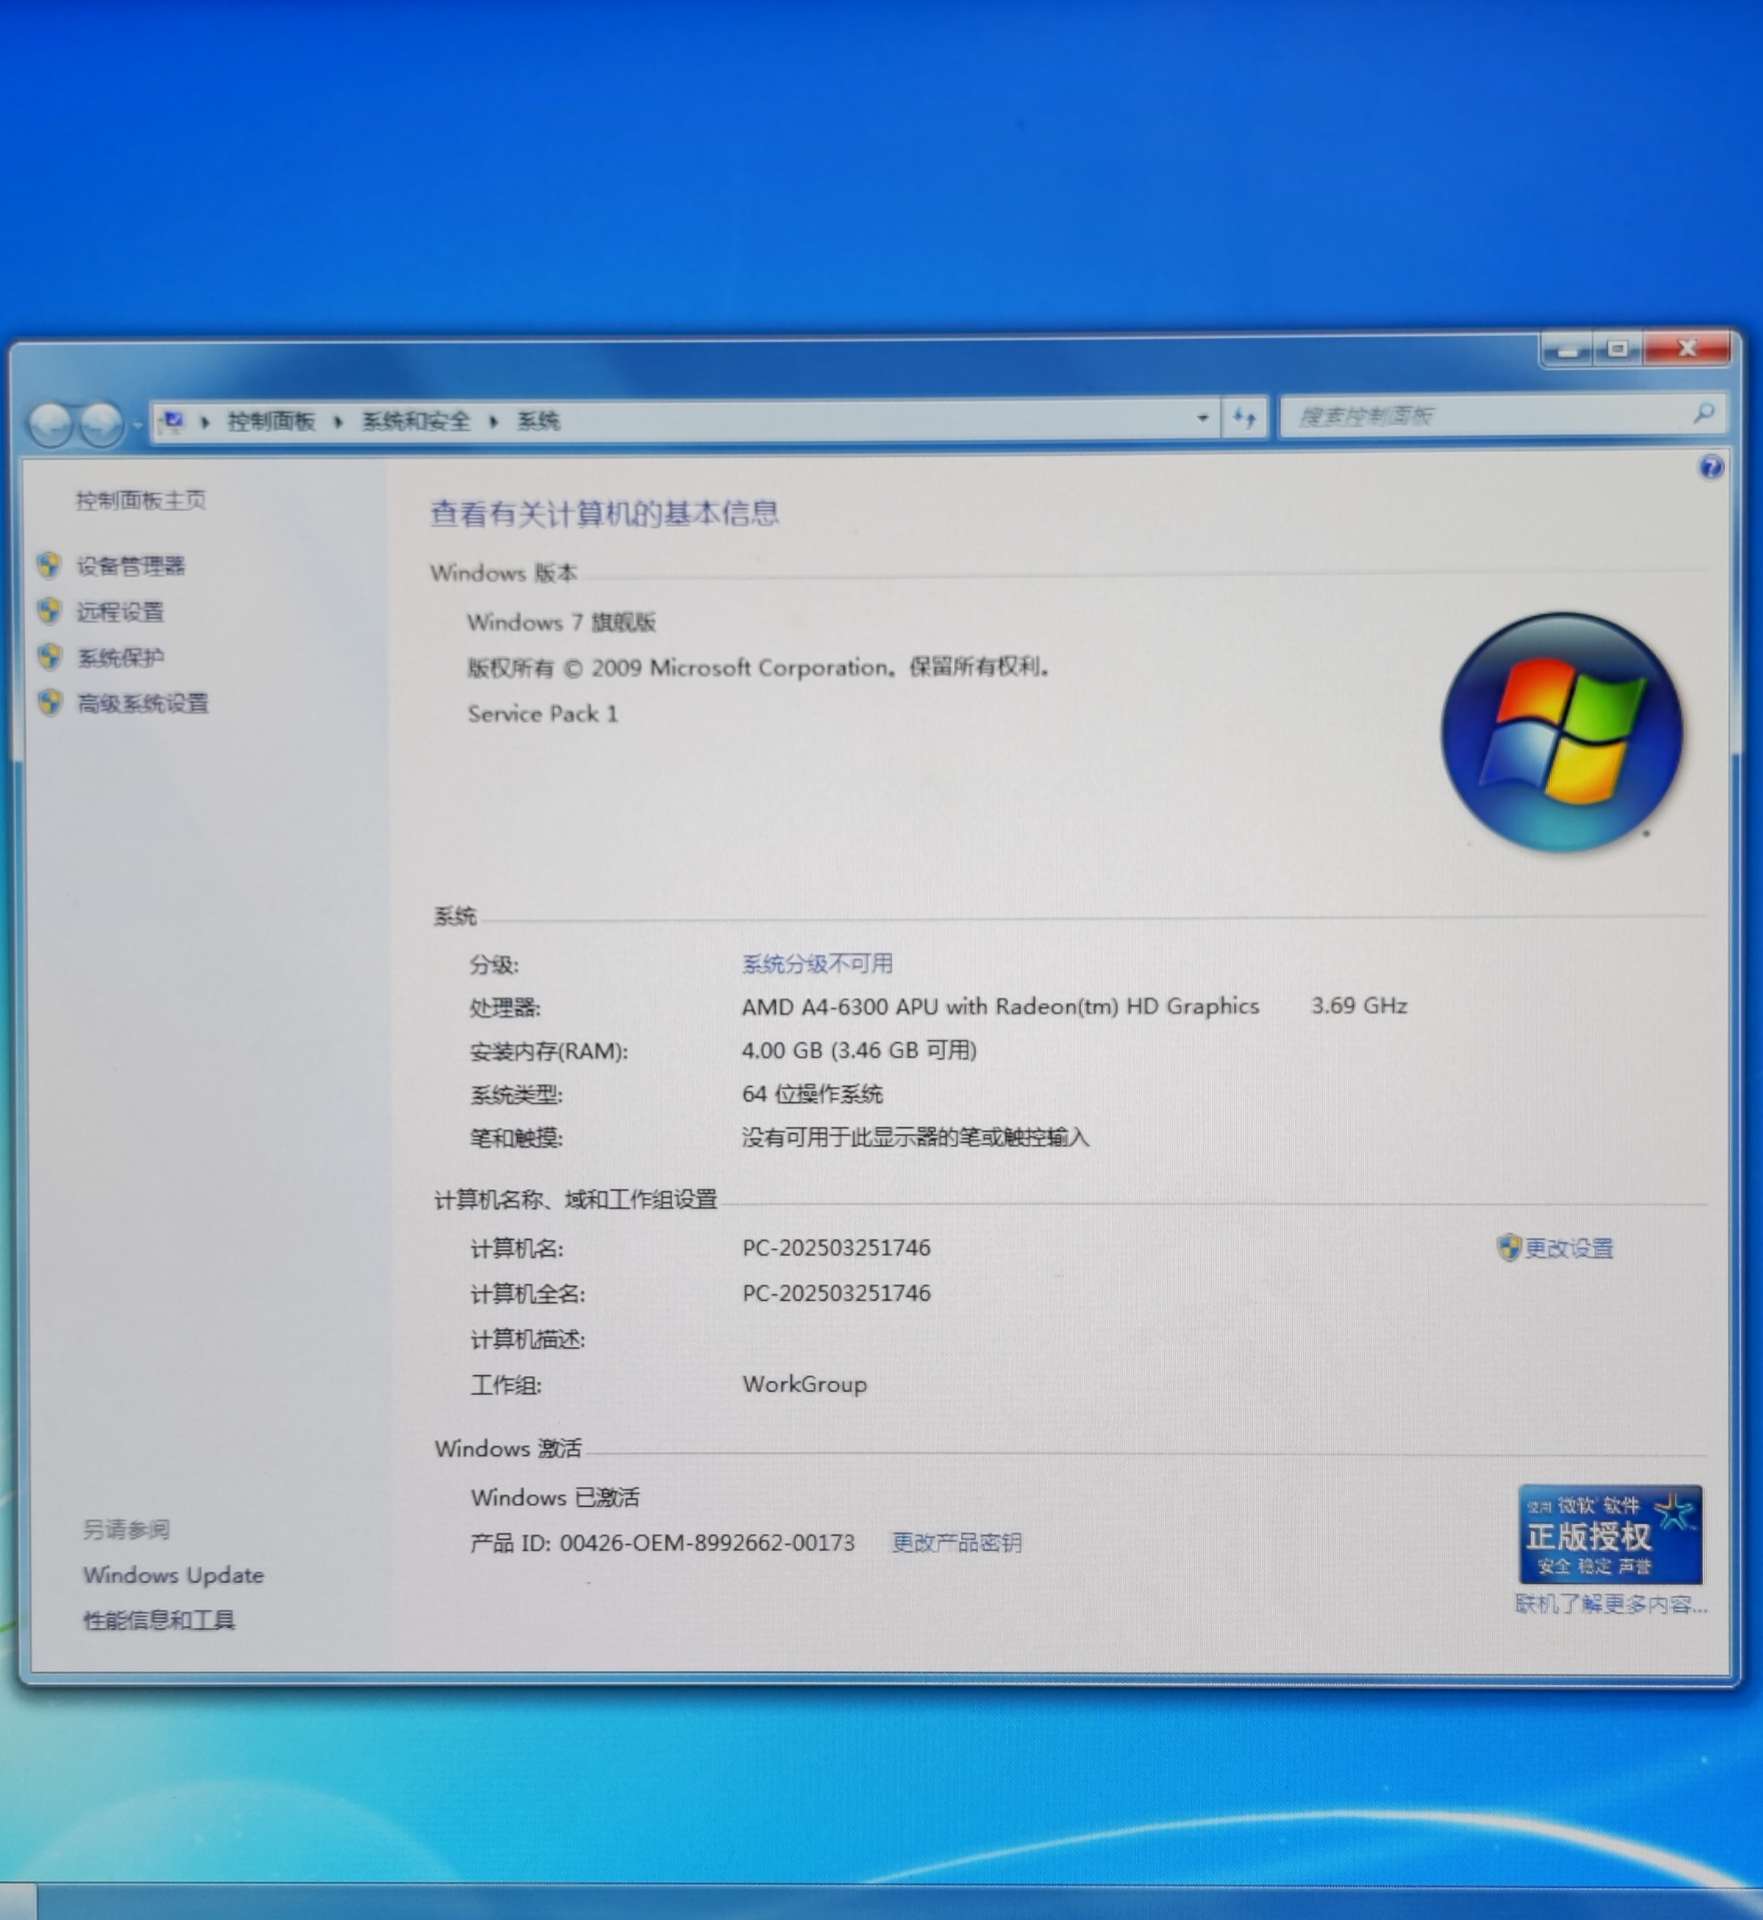This screenshot has width=1763, height=1920.
Task: Click the shield icon beside 系统保护
Action: [49, 656]
